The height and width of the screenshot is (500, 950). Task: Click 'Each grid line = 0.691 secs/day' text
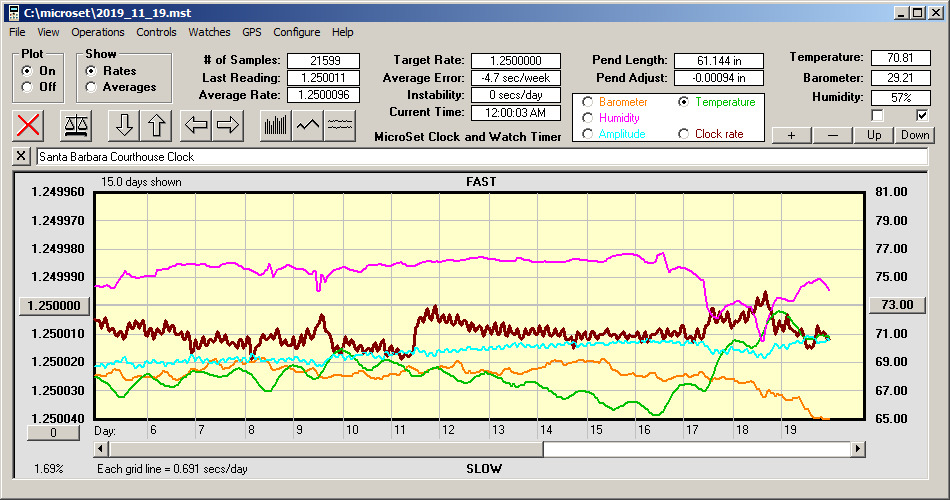tap(172, 468)
